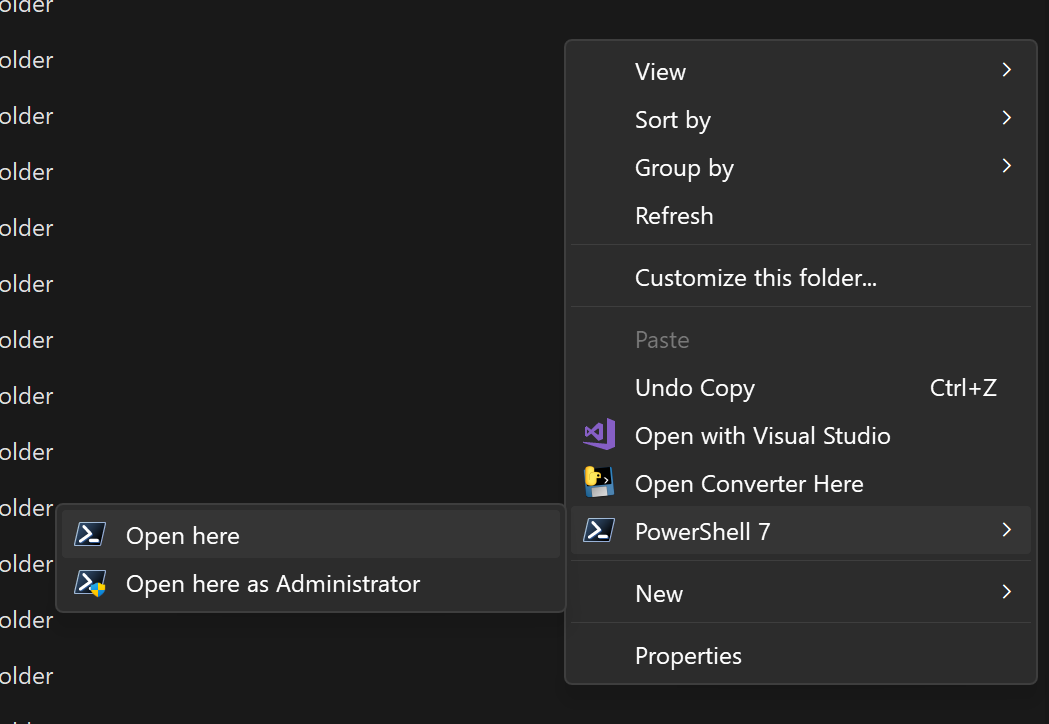1049x724 pixels.
Task: Expand the Group by submenu arrow
Action: pyautogui.click(x=1007, y=166)
